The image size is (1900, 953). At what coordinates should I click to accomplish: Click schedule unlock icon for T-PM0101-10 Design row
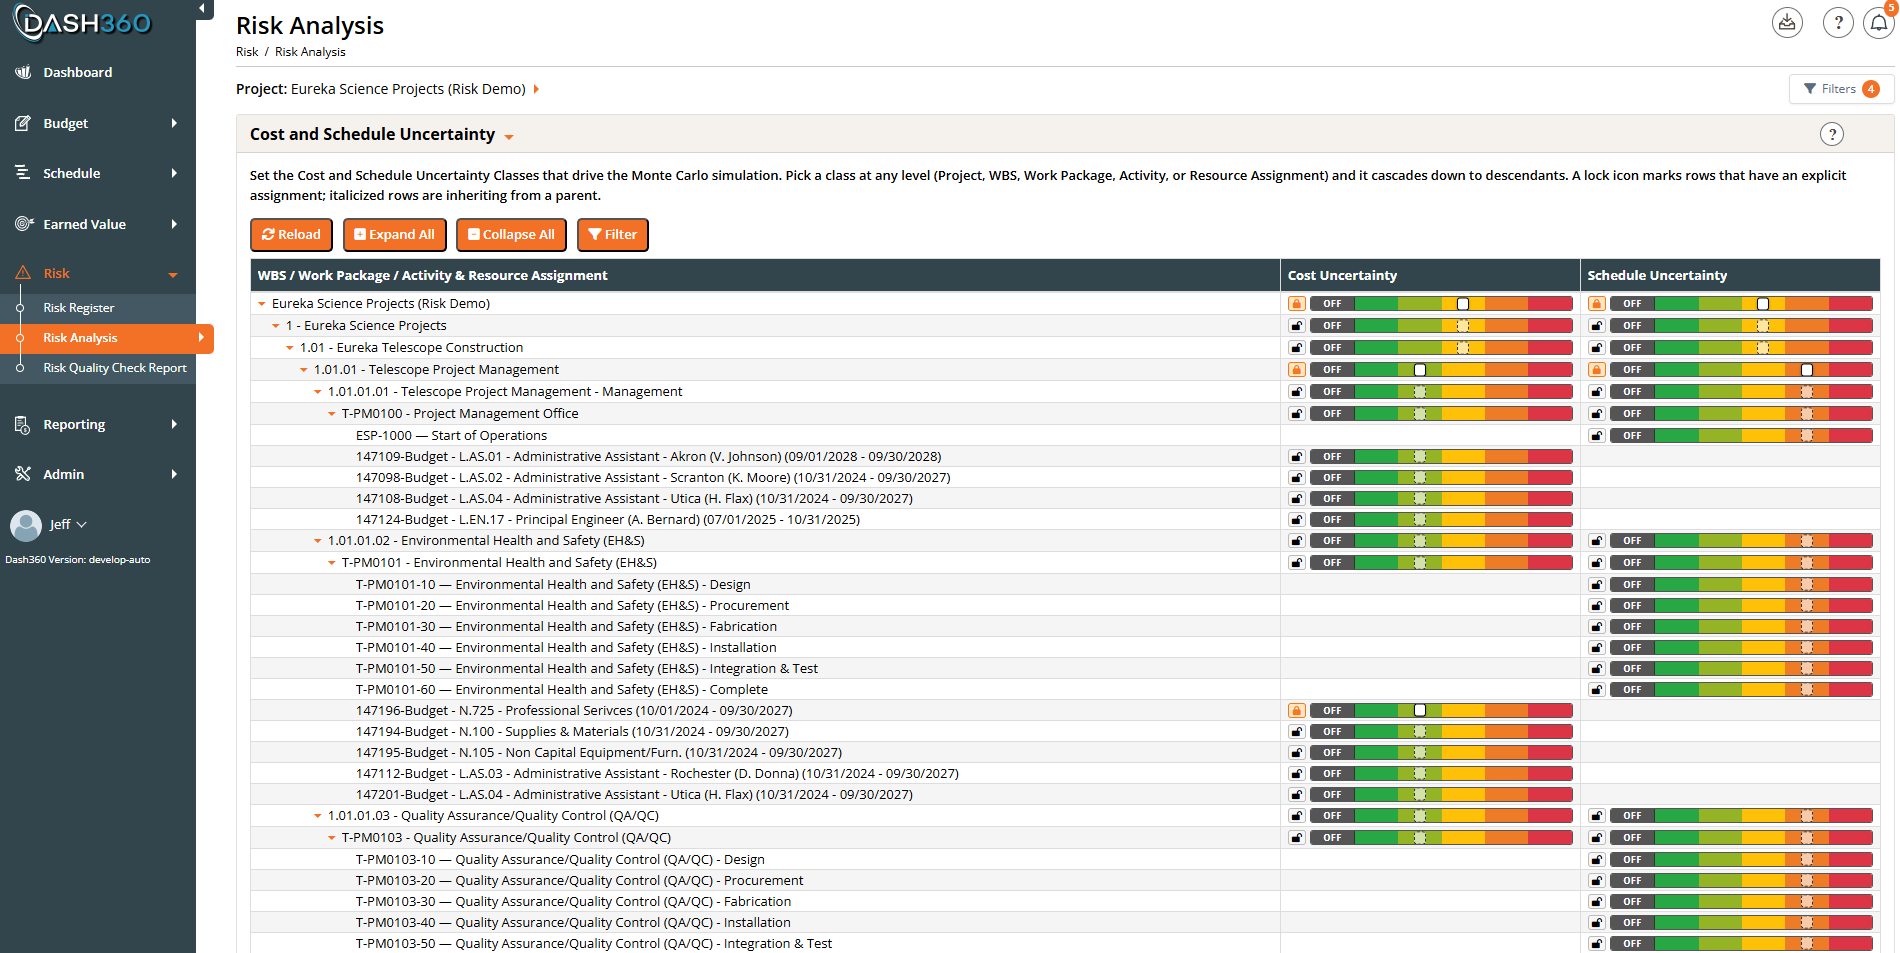coord(1597,584)
